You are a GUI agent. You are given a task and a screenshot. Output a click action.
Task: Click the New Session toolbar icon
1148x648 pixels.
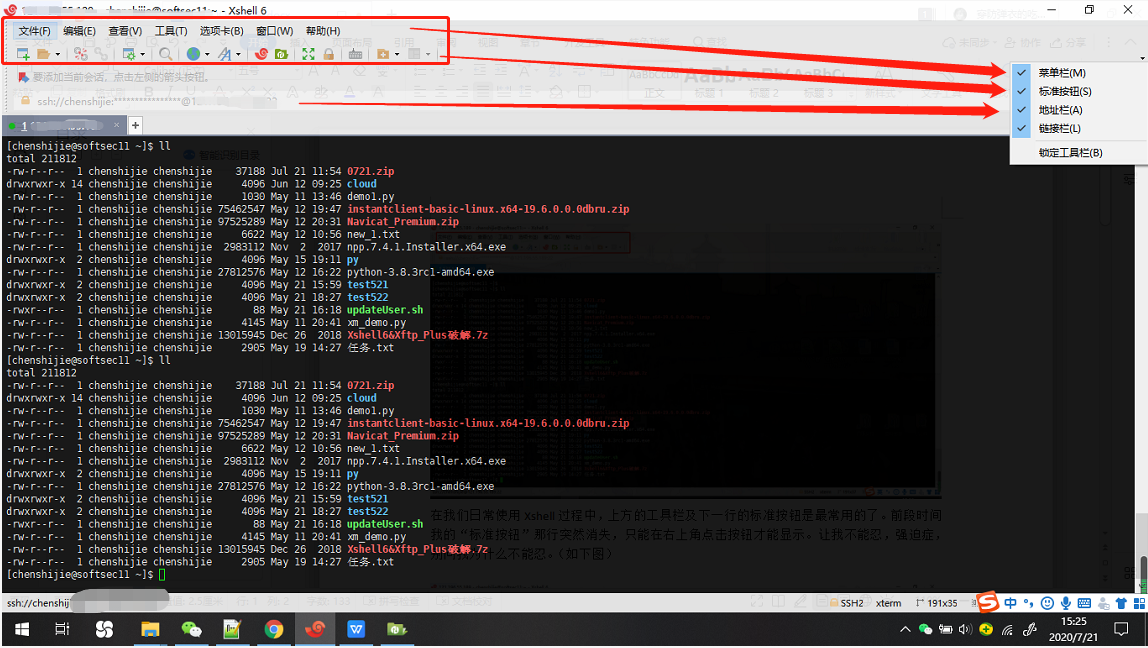tap(23, 54)
